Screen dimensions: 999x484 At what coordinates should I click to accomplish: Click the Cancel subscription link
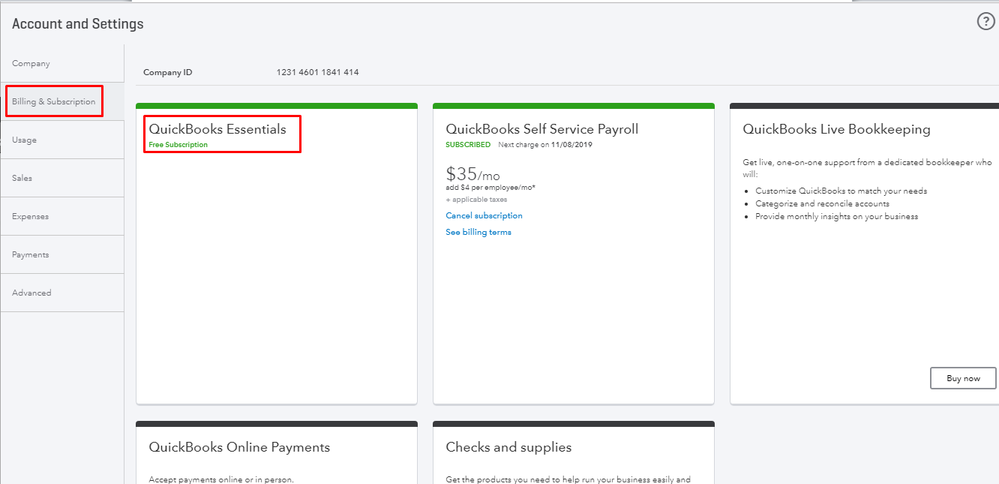[x=484, y=216]
